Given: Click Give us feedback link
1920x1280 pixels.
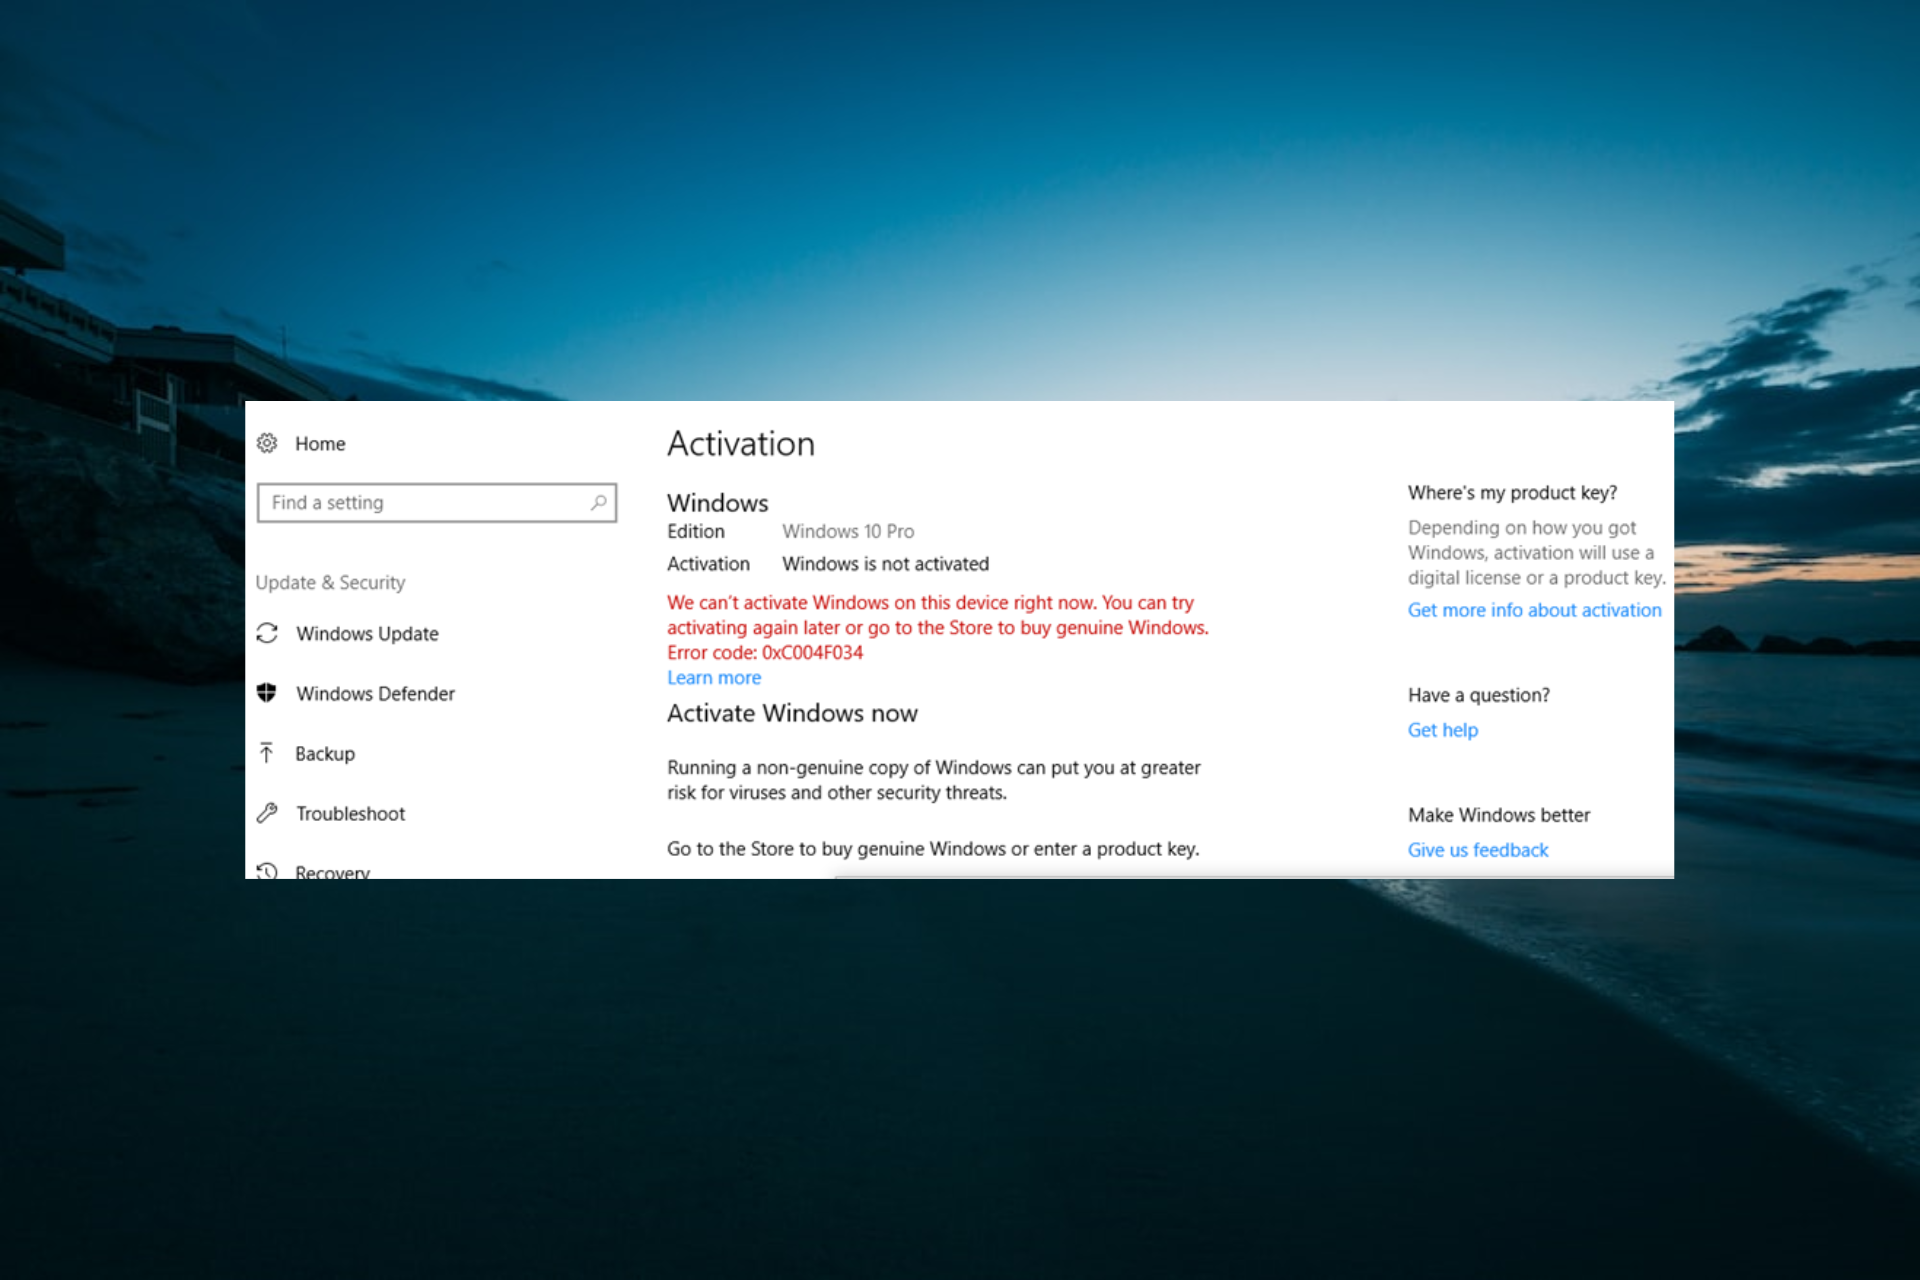Looking at the screenshot, I should click(x=1477, y=850).
